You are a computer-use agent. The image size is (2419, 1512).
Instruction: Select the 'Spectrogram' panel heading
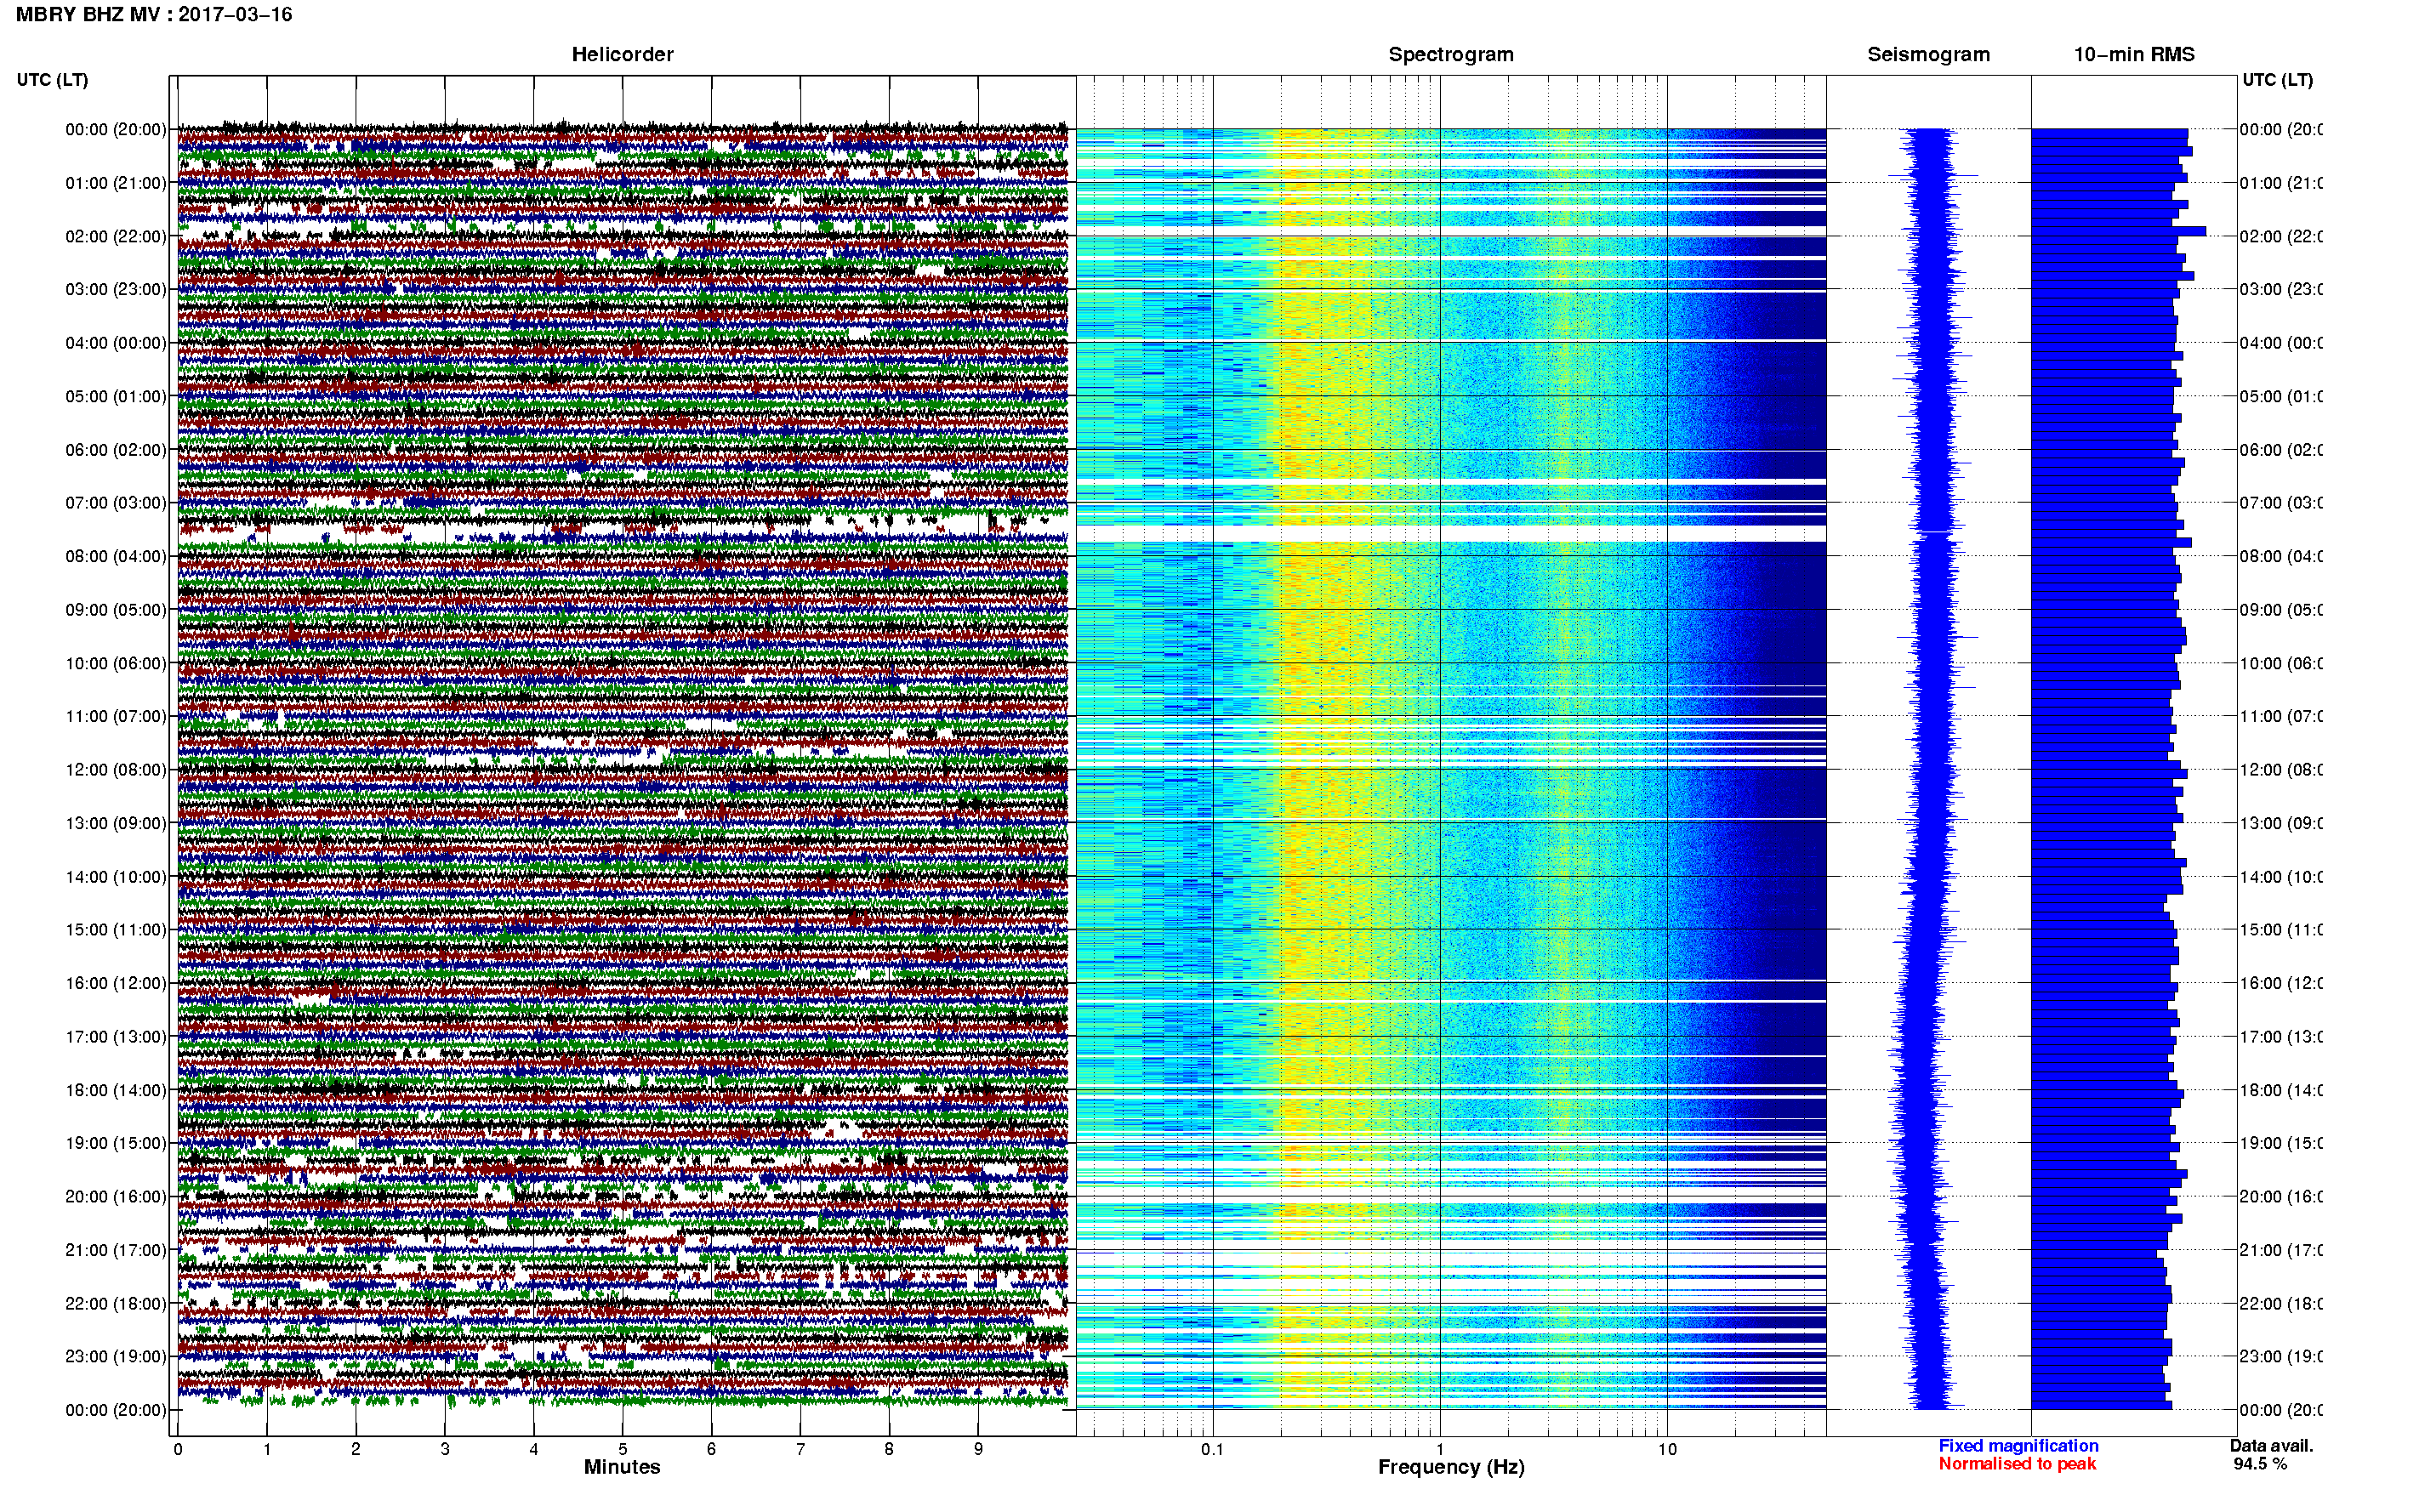point(1451,54)
